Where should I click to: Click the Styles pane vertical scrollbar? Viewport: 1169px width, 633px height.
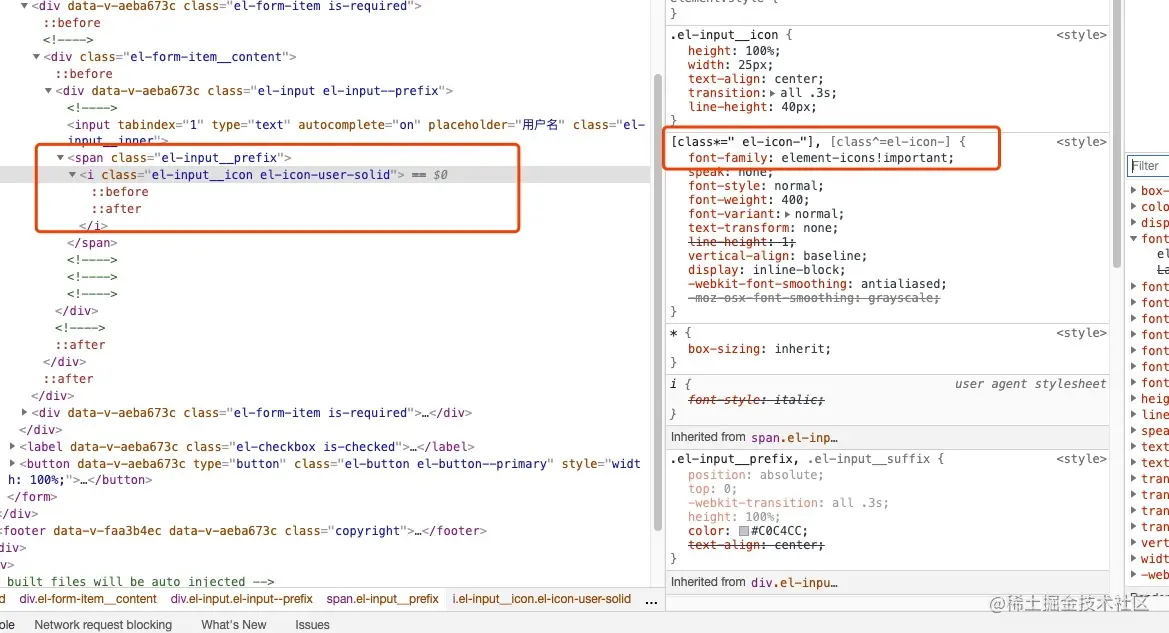click(x=1117, y=134)
